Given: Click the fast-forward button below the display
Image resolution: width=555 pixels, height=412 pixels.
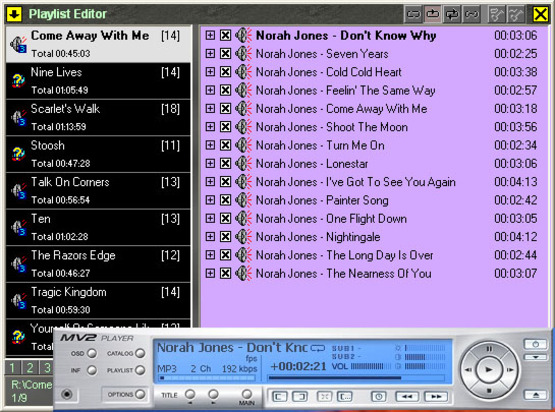Looking at the screenshot, I should [436, 397].
